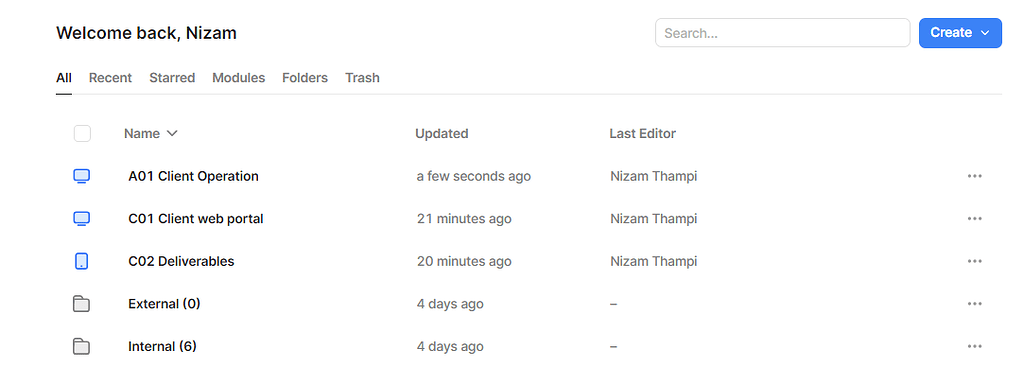
Task: Open more options for External (0) folder
Action: (x=974, y=304)
